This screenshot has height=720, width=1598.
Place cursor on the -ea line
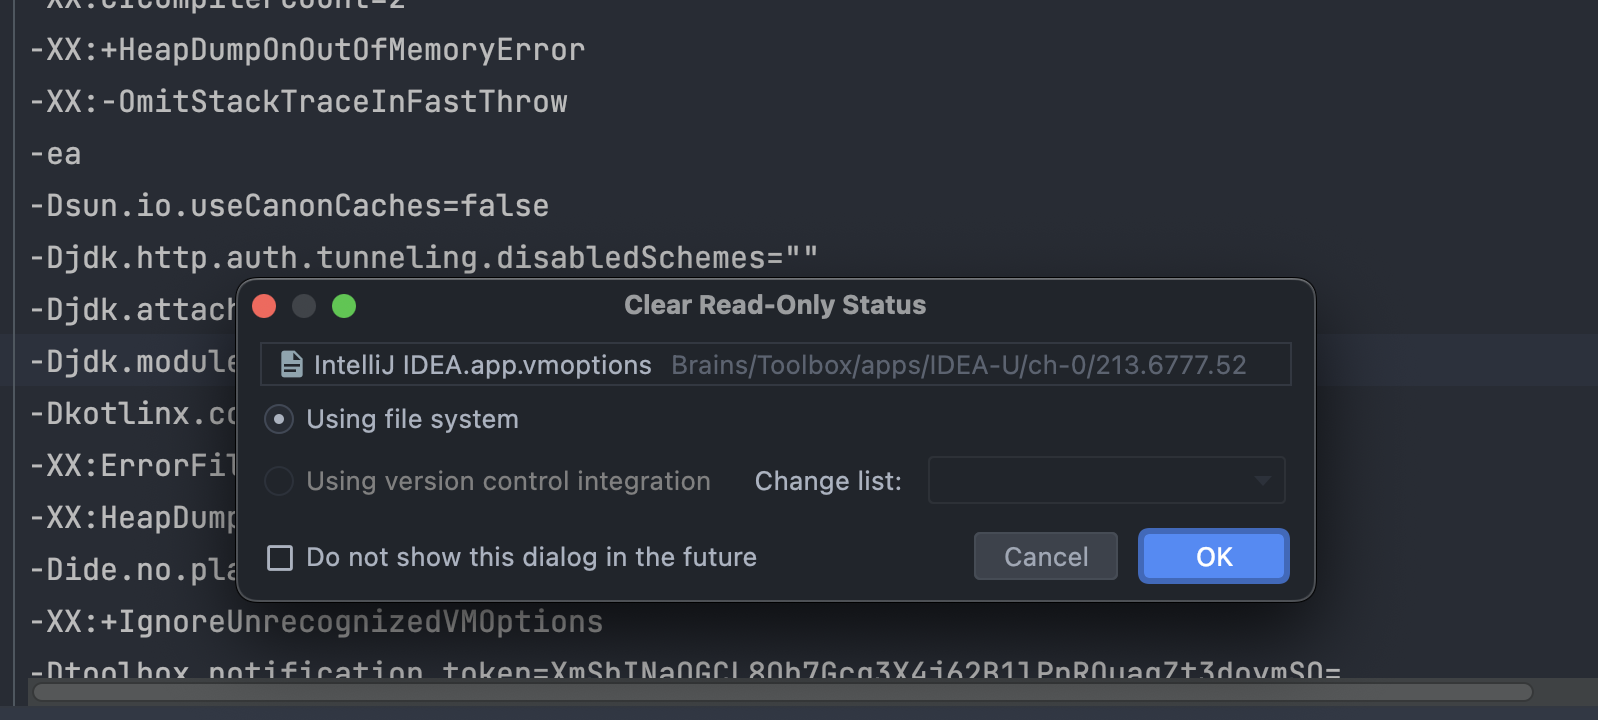tap(56, 154)
